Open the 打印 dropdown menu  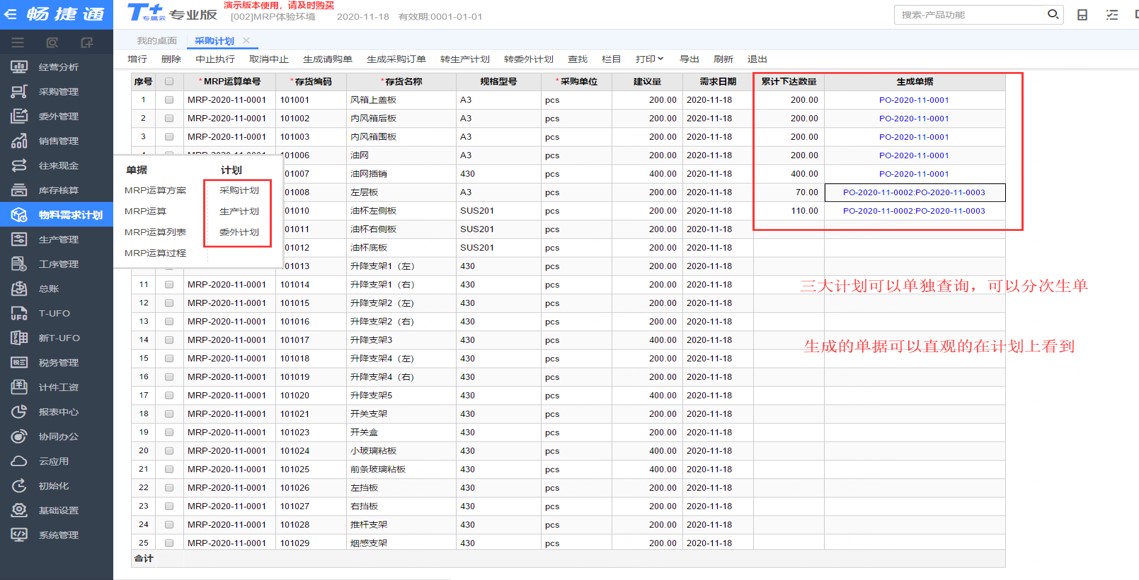pos(649,59)
